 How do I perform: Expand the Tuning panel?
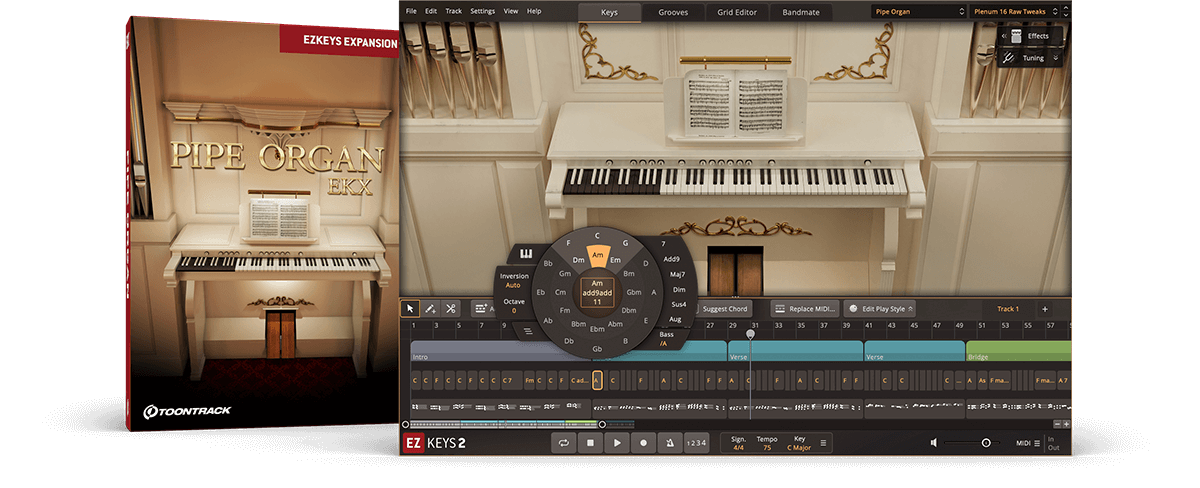[1031, 58]
